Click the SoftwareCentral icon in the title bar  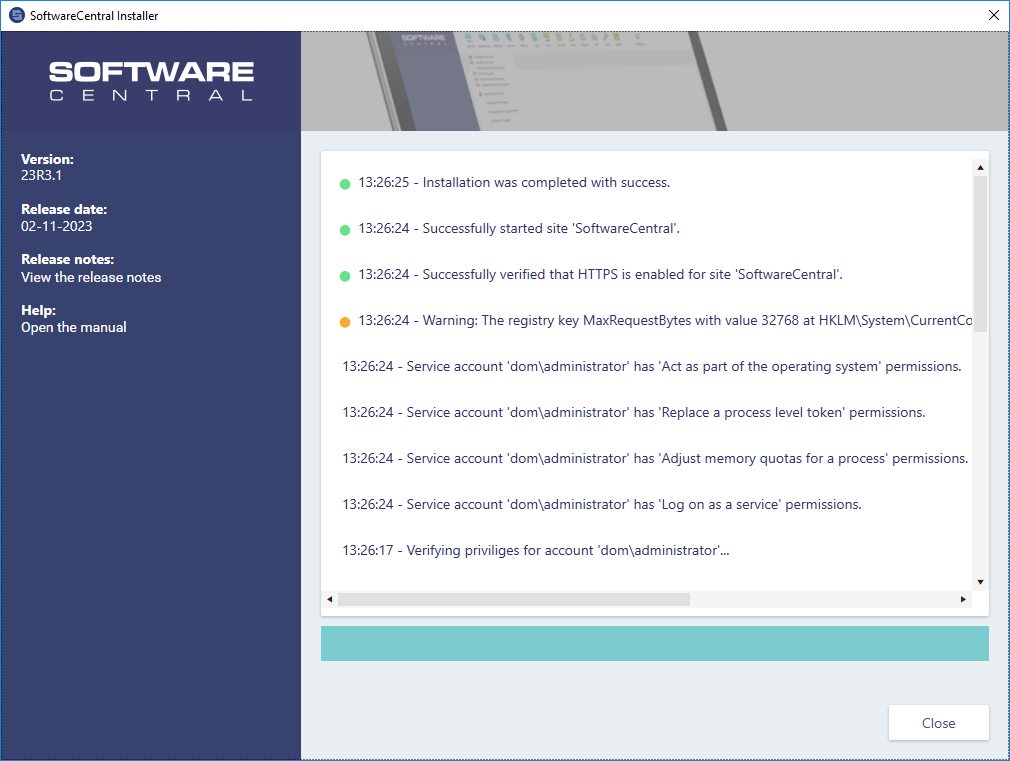pos(16,16)
